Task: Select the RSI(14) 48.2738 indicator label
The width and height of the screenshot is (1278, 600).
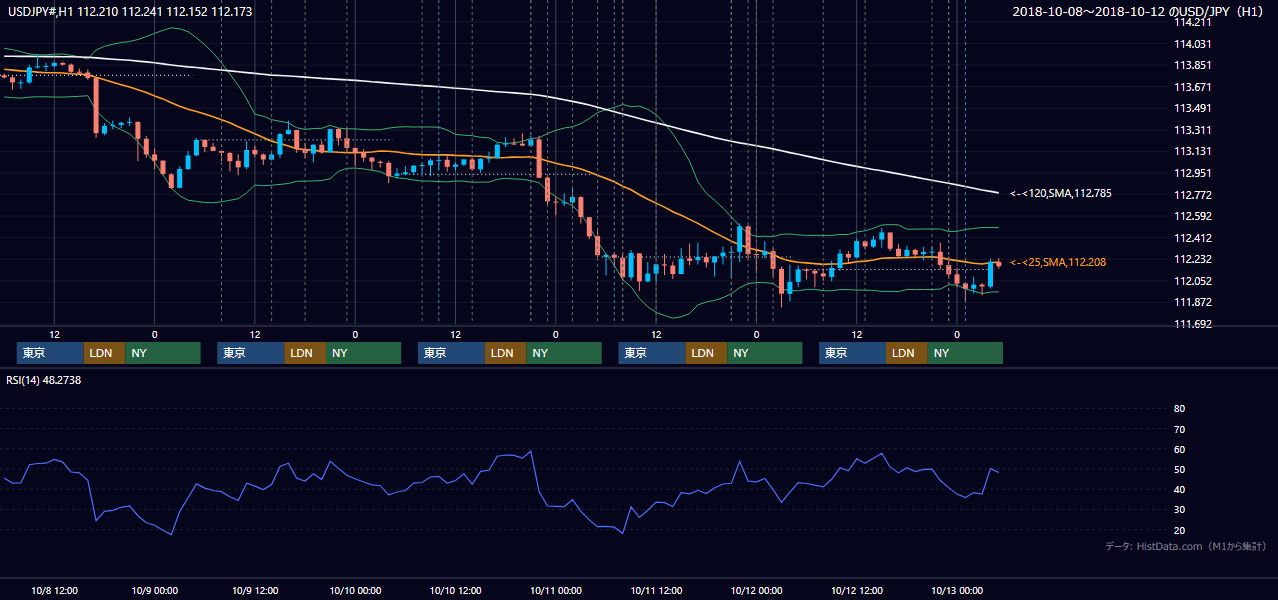Action: click(44, 380)
